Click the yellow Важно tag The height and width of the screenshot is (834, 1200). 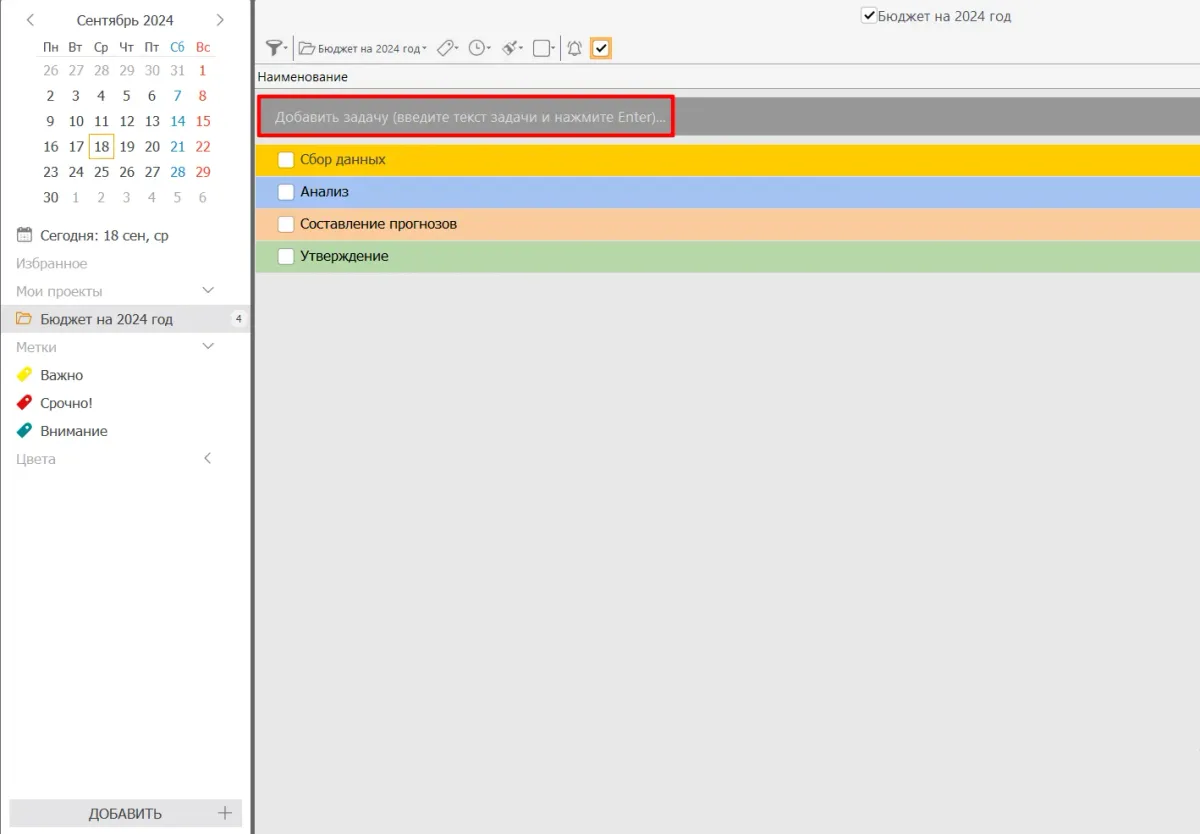tap(61, 375)
